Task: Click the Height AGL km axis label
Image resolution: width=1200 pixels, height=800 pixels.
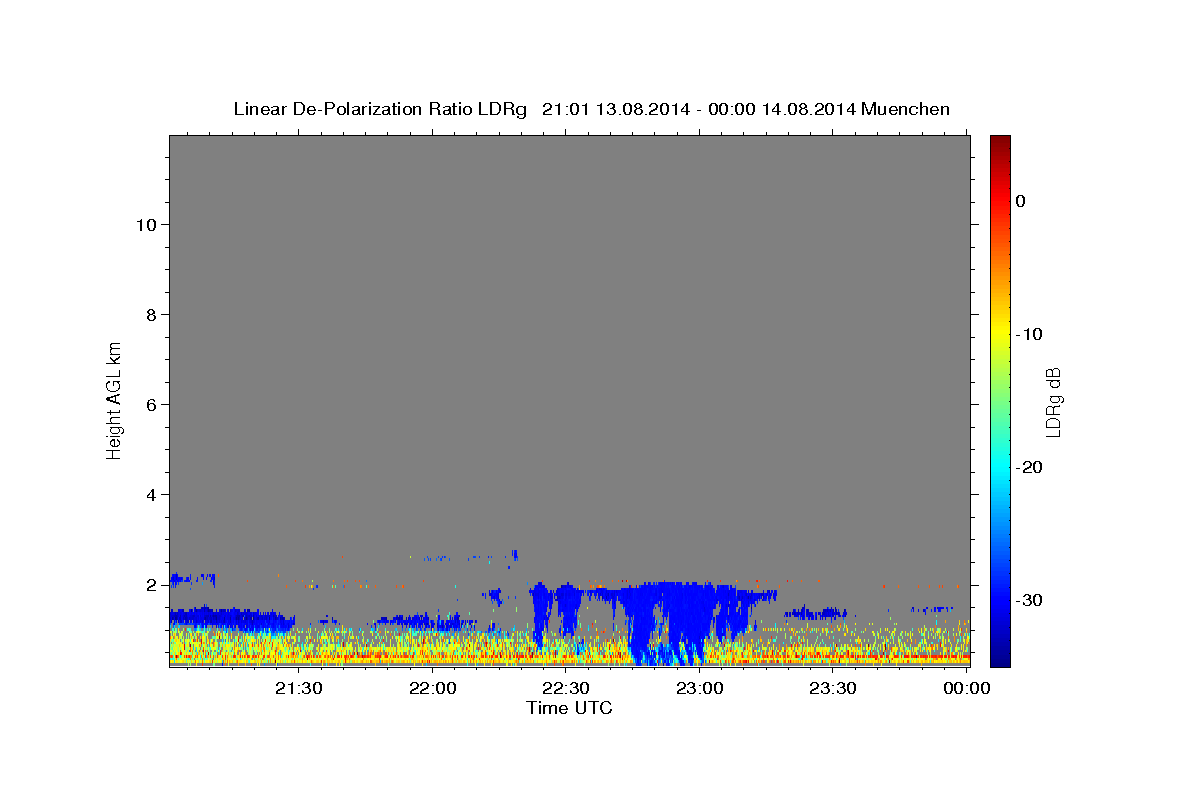Action: 115,400
